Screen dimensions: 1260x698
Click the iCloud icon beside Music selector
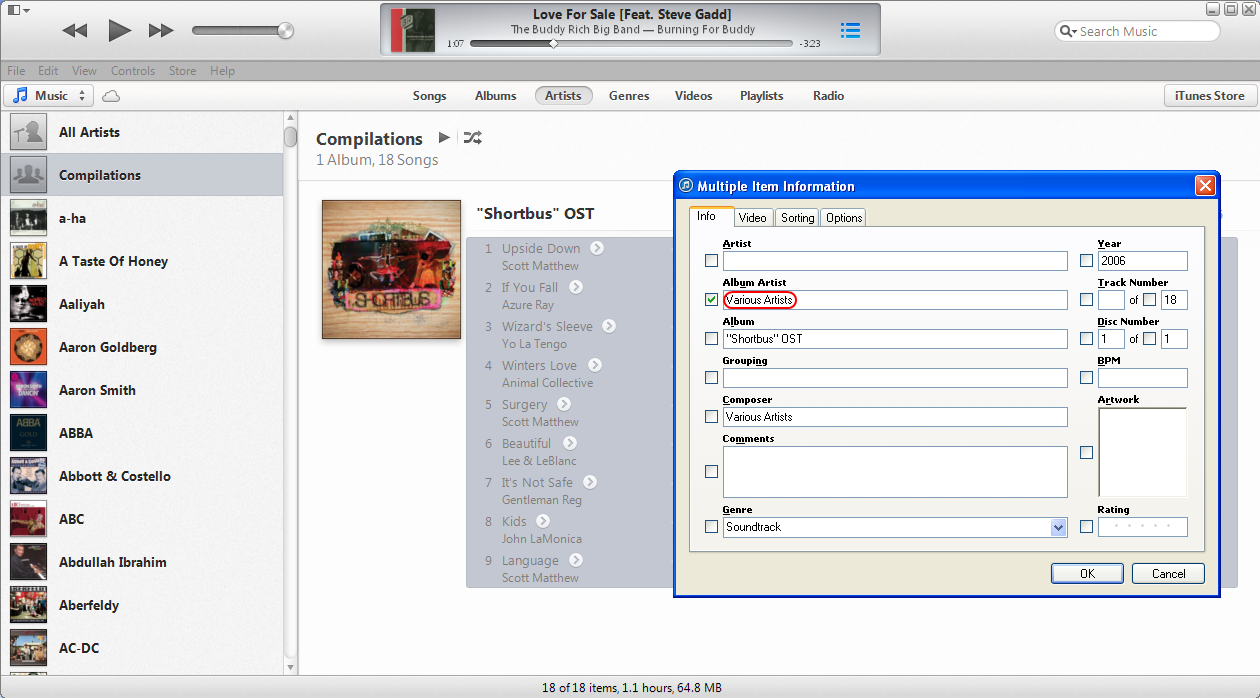(111, 96)
